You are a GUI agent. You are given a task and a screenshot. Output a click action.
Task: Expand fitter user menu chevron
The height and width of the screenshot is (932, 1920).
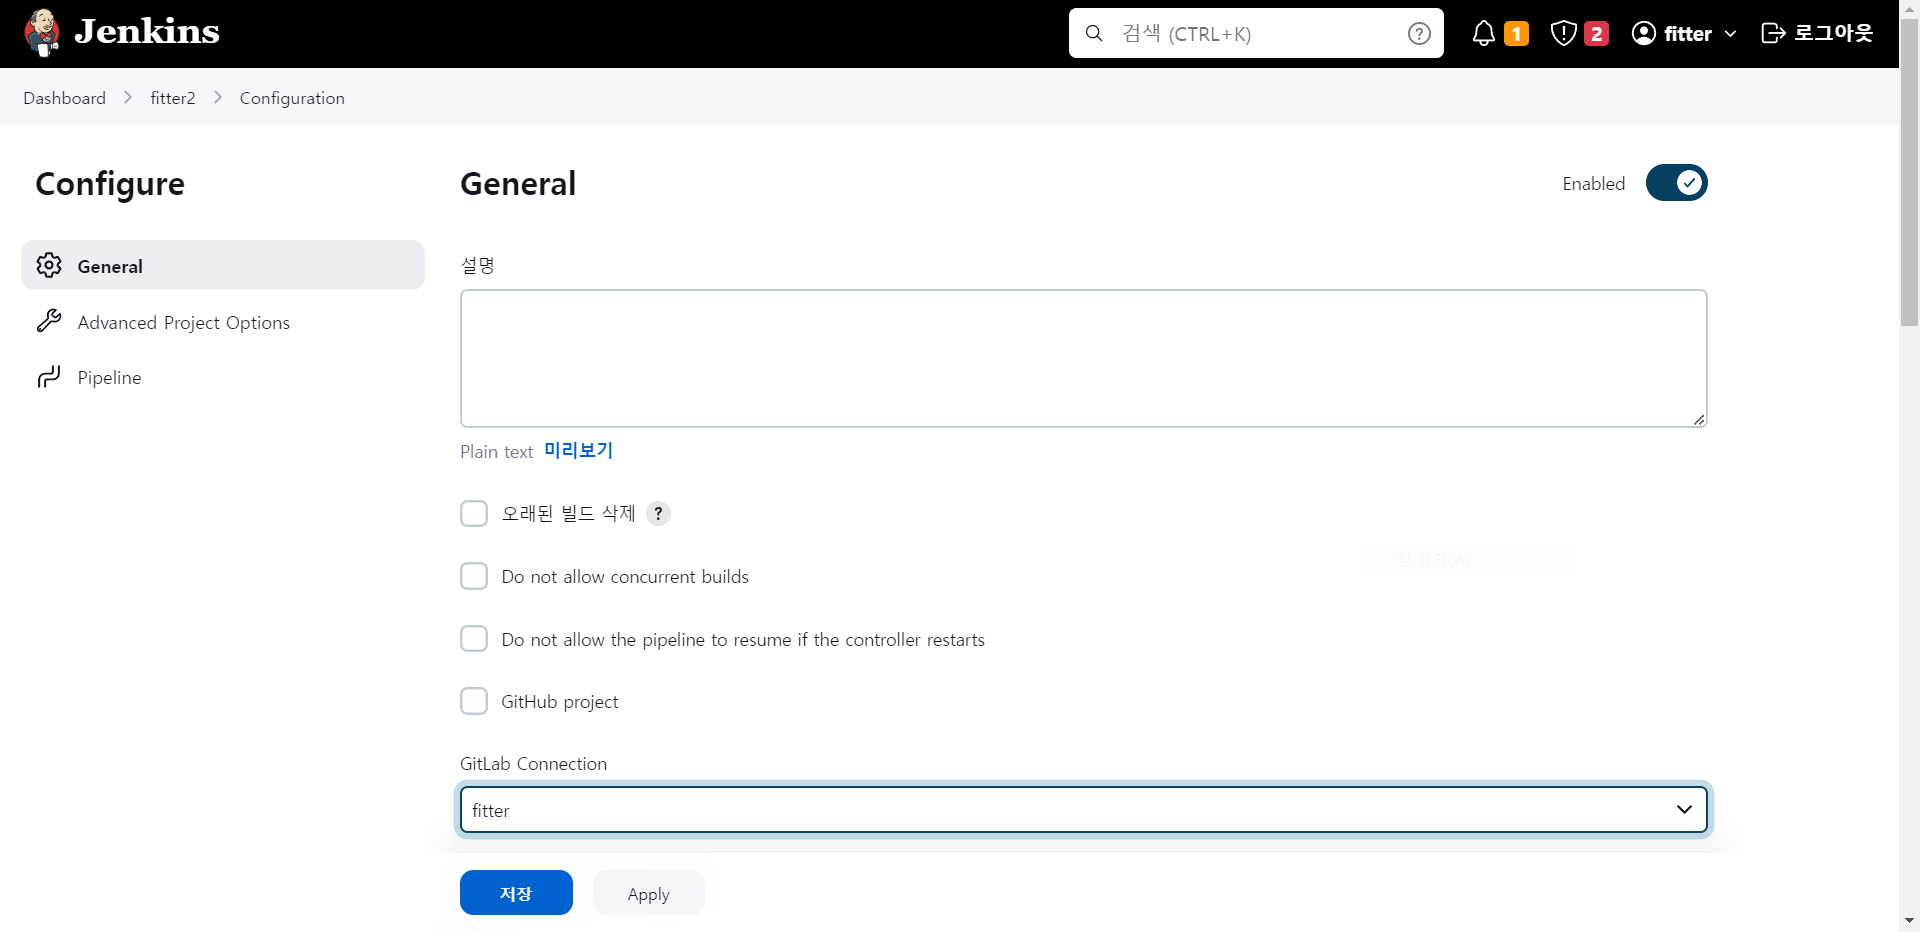1731,34
